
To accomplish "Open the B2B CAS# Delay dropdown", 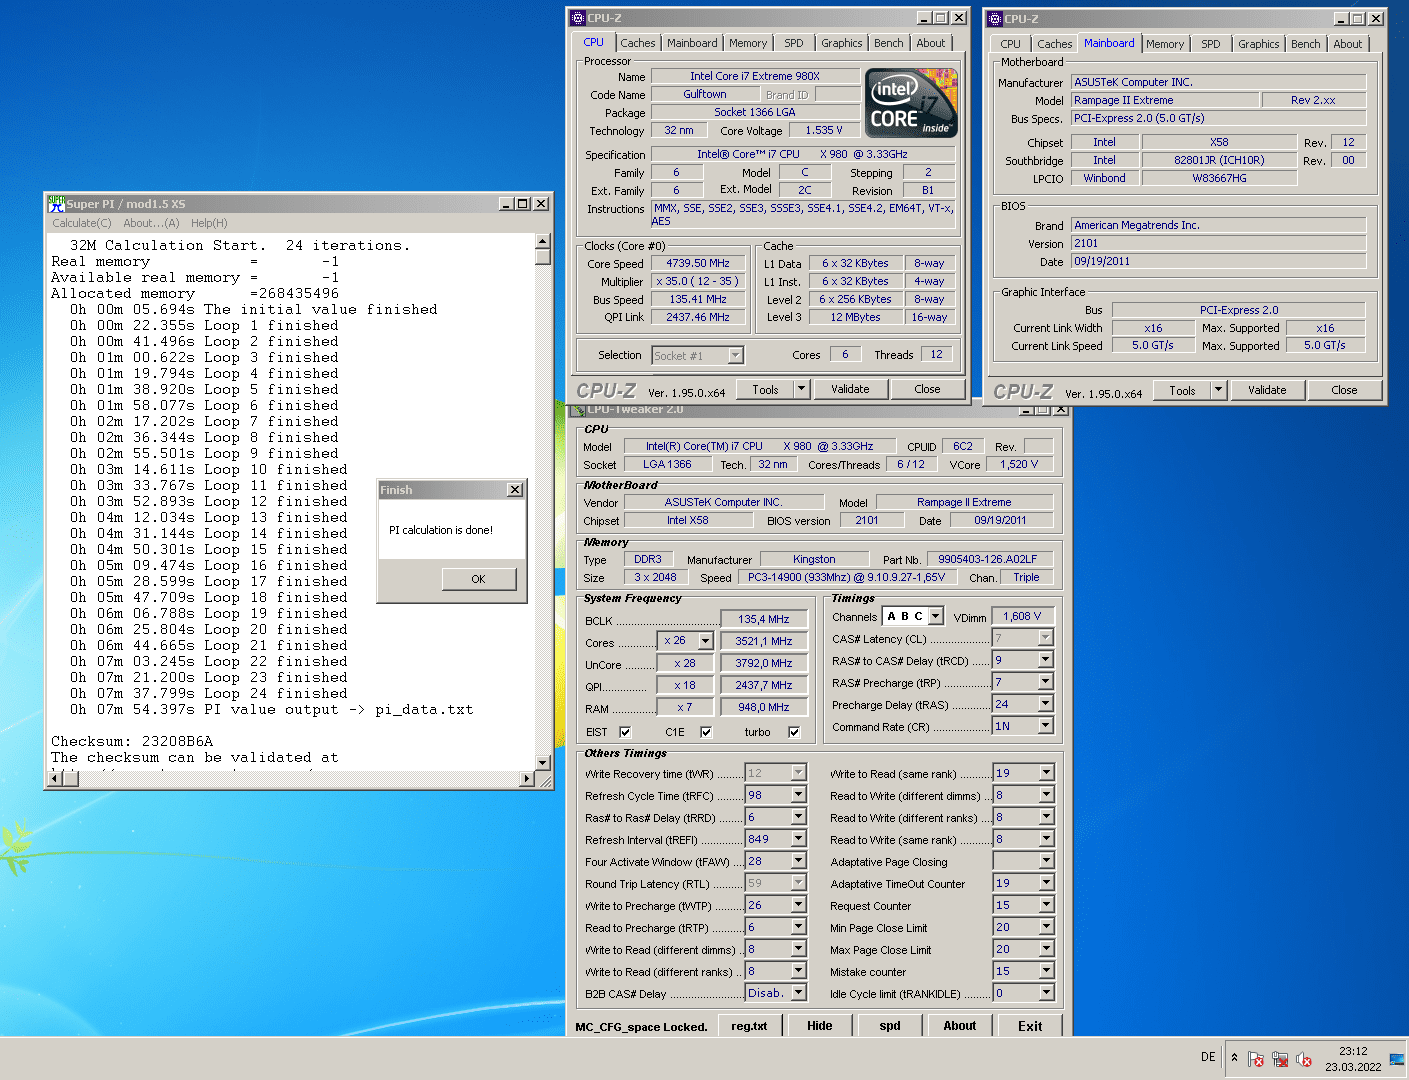I will click(798, 993).
